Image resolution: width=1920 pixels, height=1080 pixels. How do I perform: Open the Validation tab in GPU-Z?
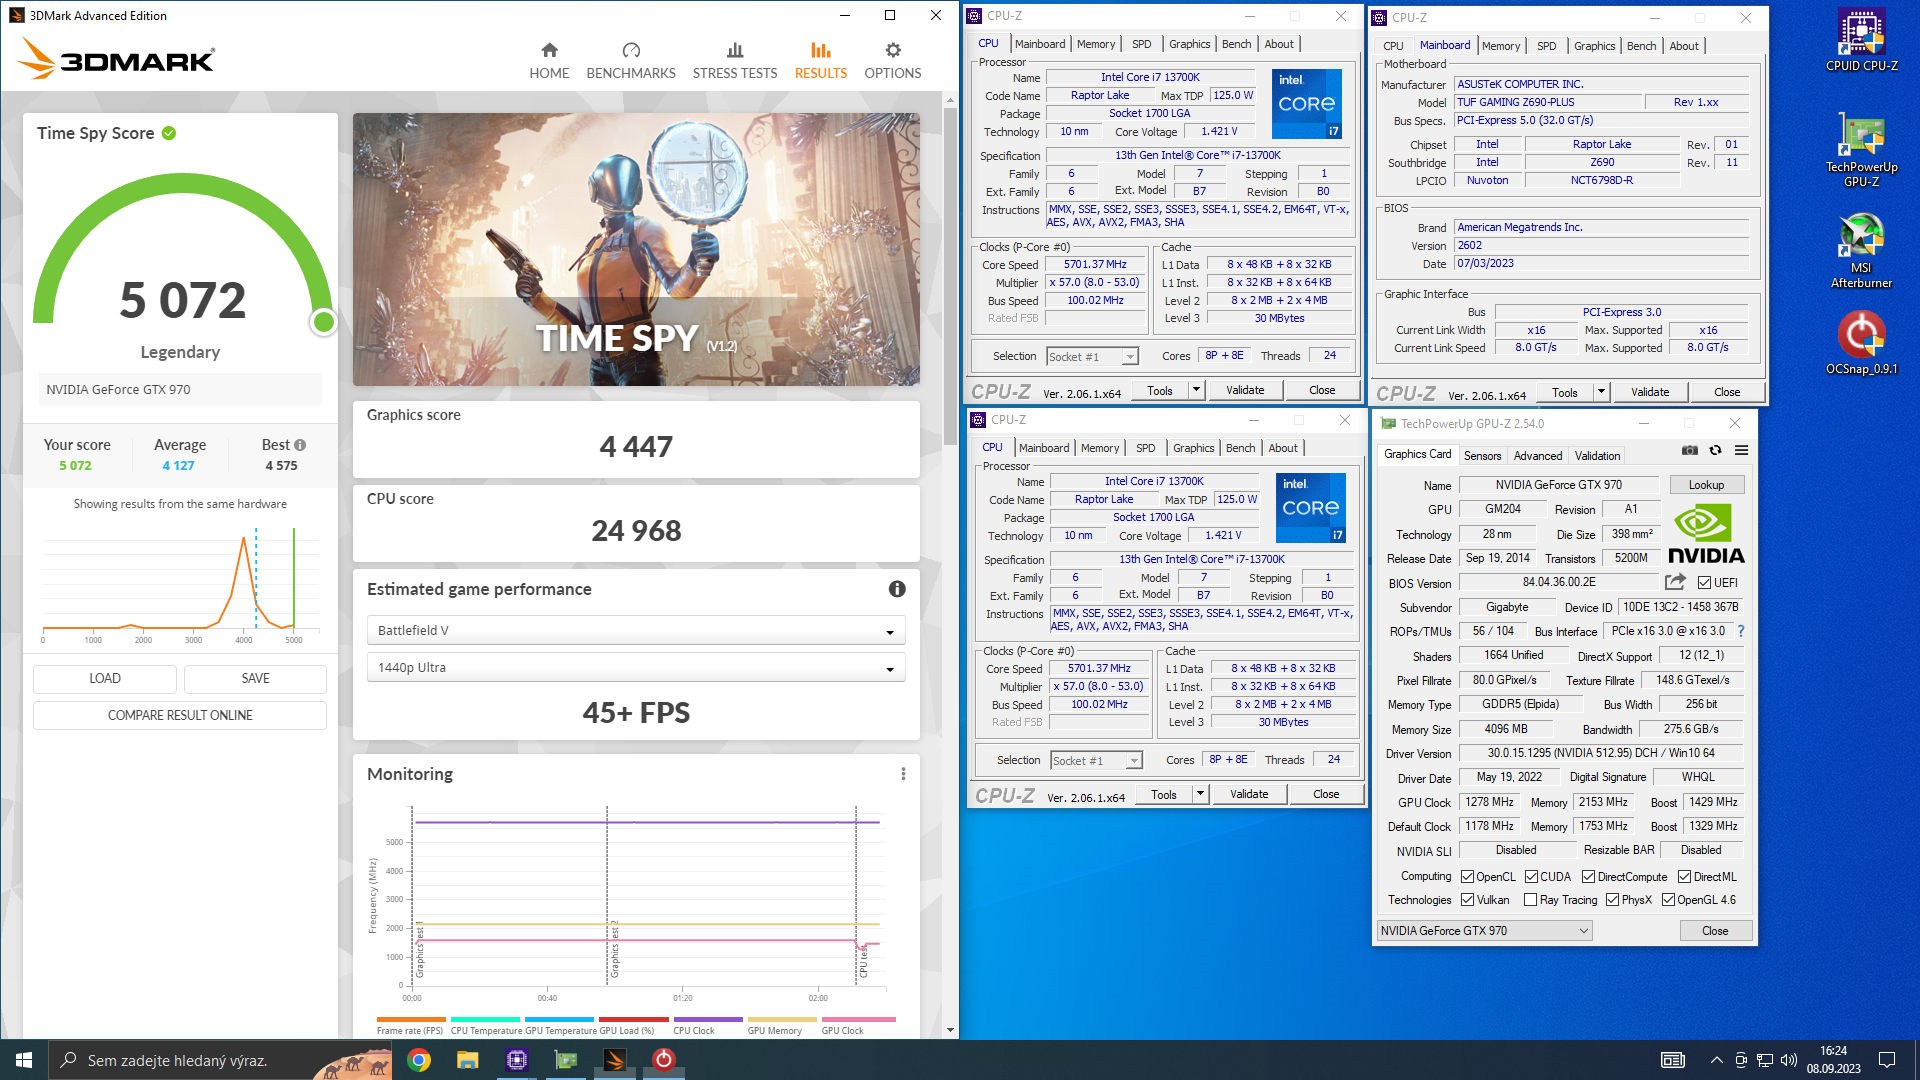[x=1597, y=456]
